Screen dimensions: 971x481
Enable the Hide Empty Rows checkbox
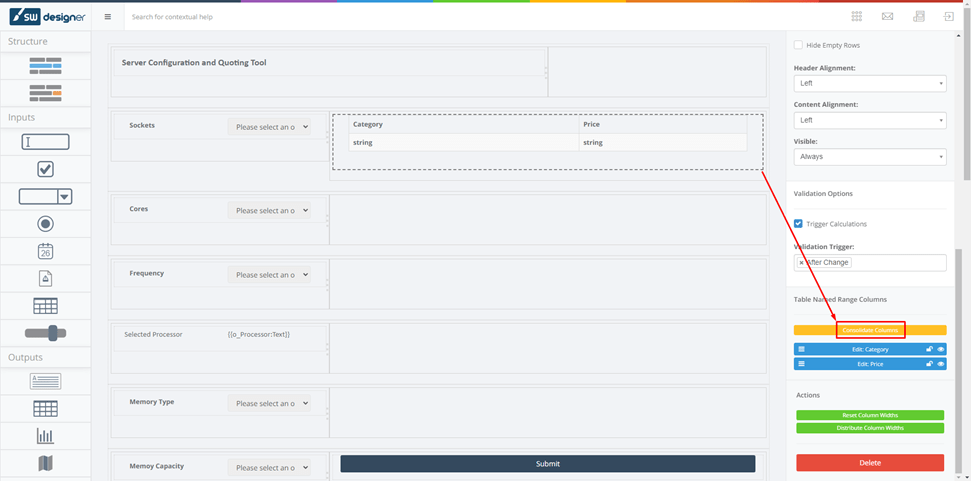tap(798, 45)
